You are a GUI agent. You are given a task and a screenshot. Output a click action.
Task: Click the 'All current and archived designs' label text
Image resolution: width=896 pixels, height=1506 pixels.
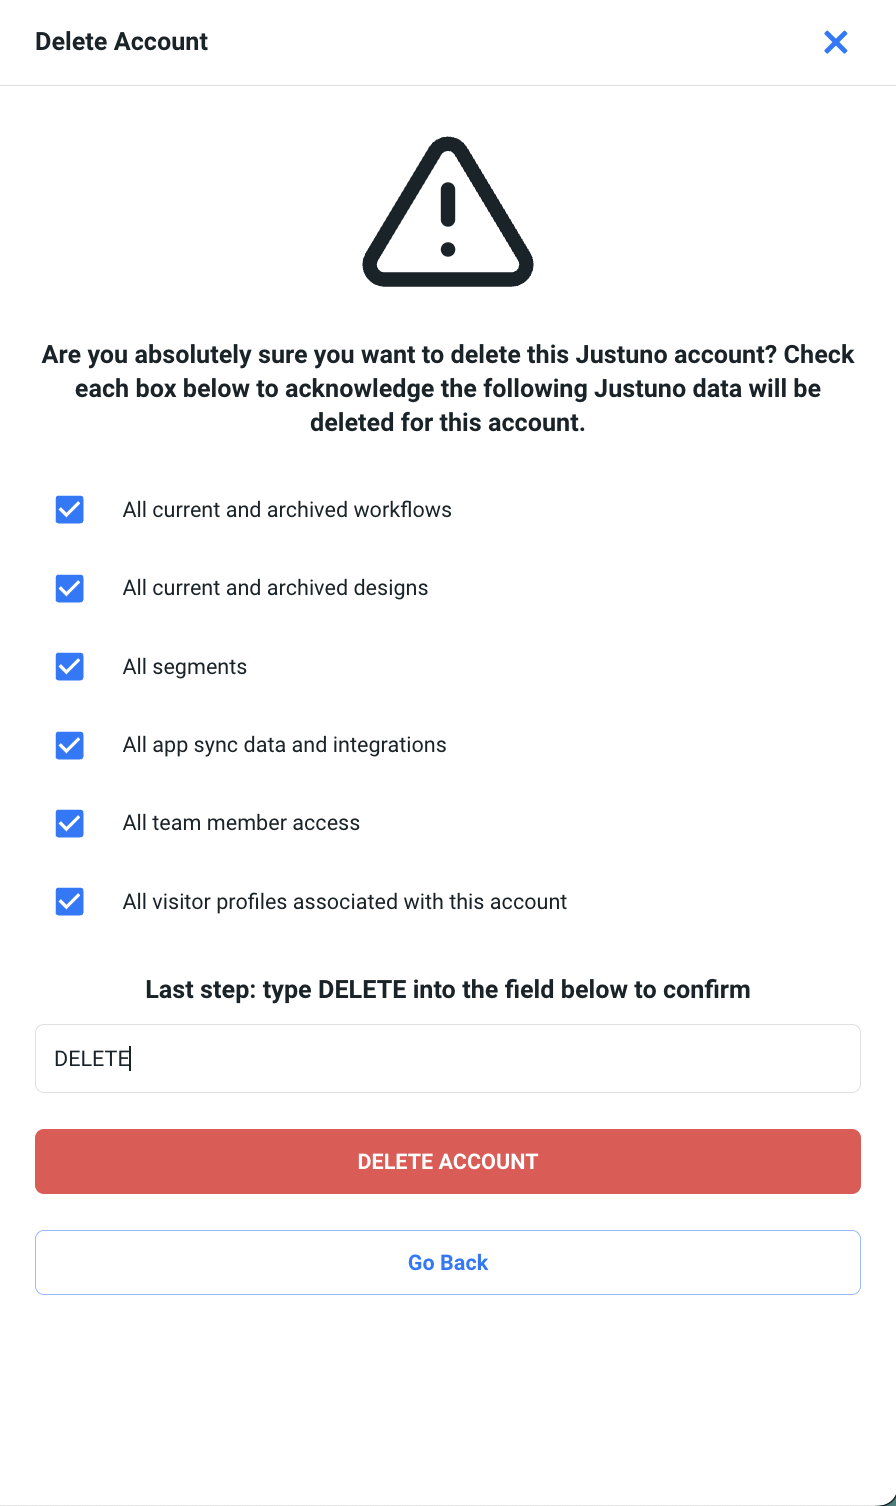pyautogui.click(x=275, y=588)
